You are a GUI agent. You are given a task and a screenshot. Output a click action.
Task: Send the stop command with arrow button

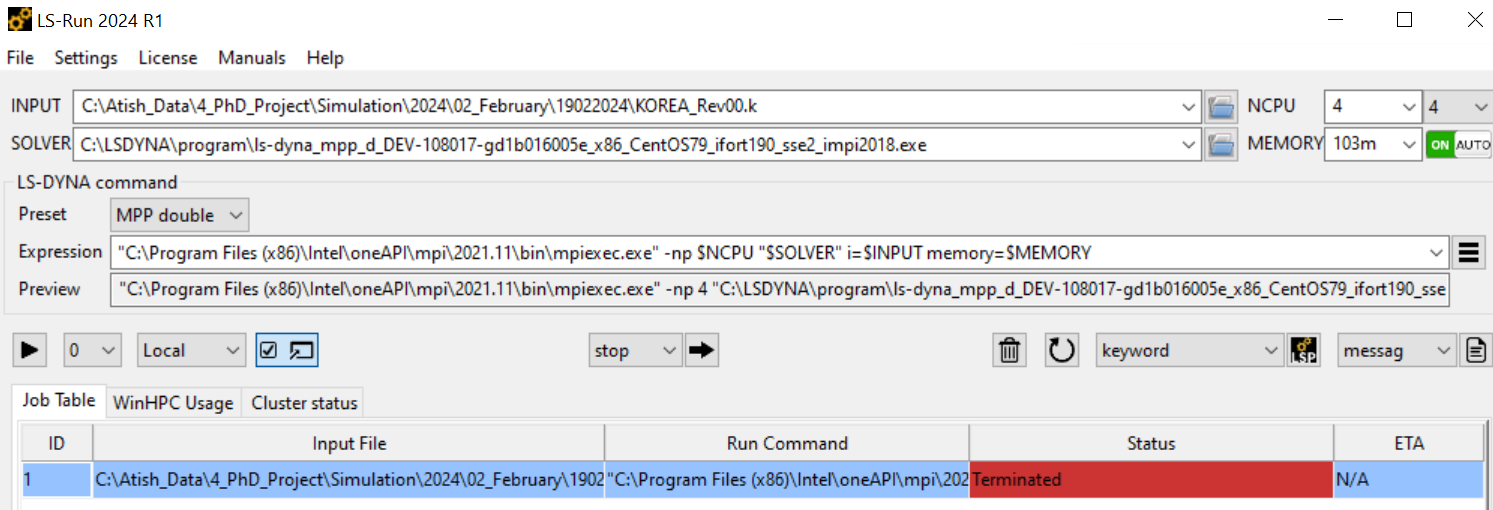[x=703, y=350]
